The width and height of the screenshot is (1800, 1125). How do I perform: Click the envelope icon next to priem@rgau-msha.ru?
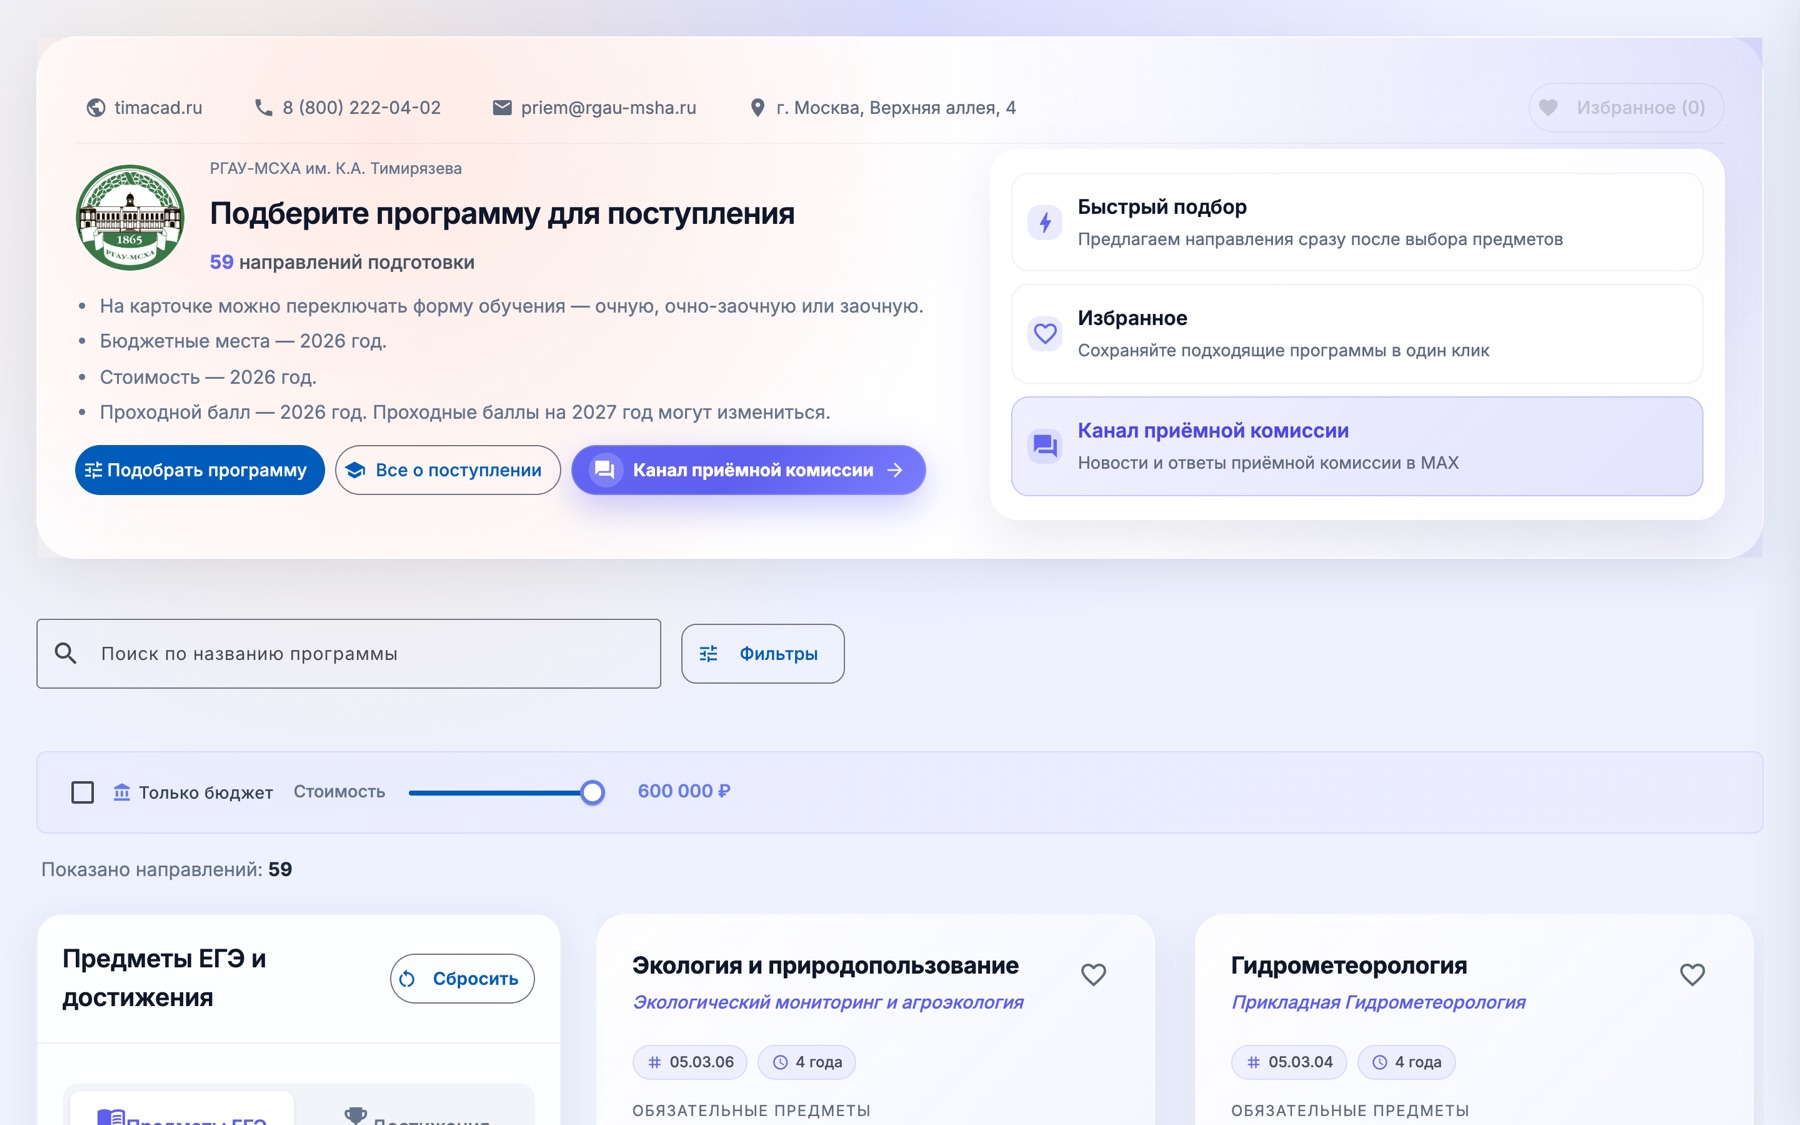502,107
